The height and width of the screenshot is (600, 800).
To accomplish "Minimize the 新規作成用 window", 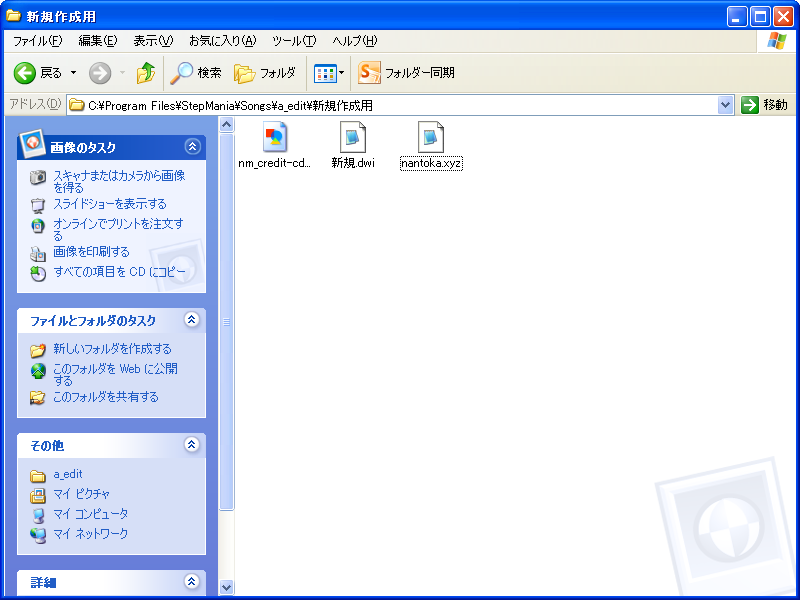I will (x=737, y=17).
